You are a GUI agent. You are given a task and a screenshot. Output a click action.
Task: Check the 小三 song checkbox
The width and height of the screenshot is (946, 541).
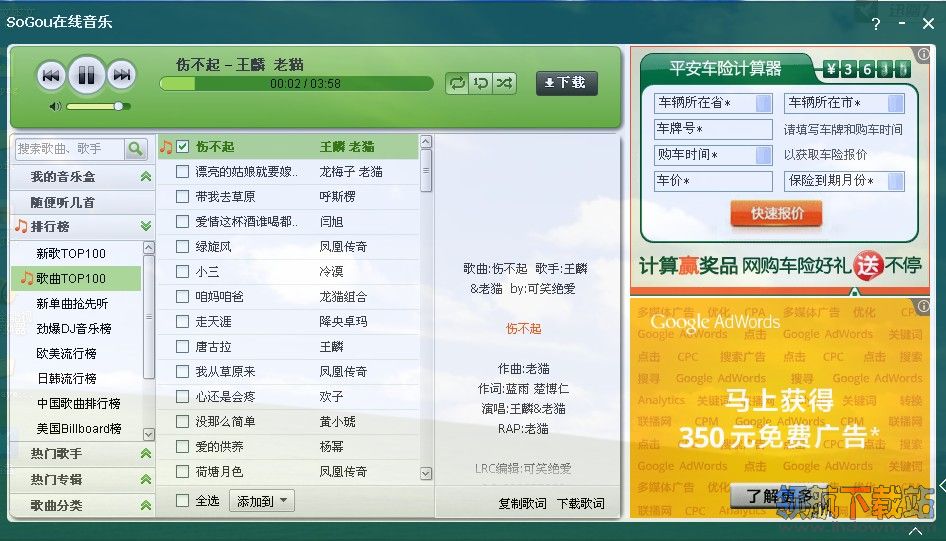(x=182, y=271)
